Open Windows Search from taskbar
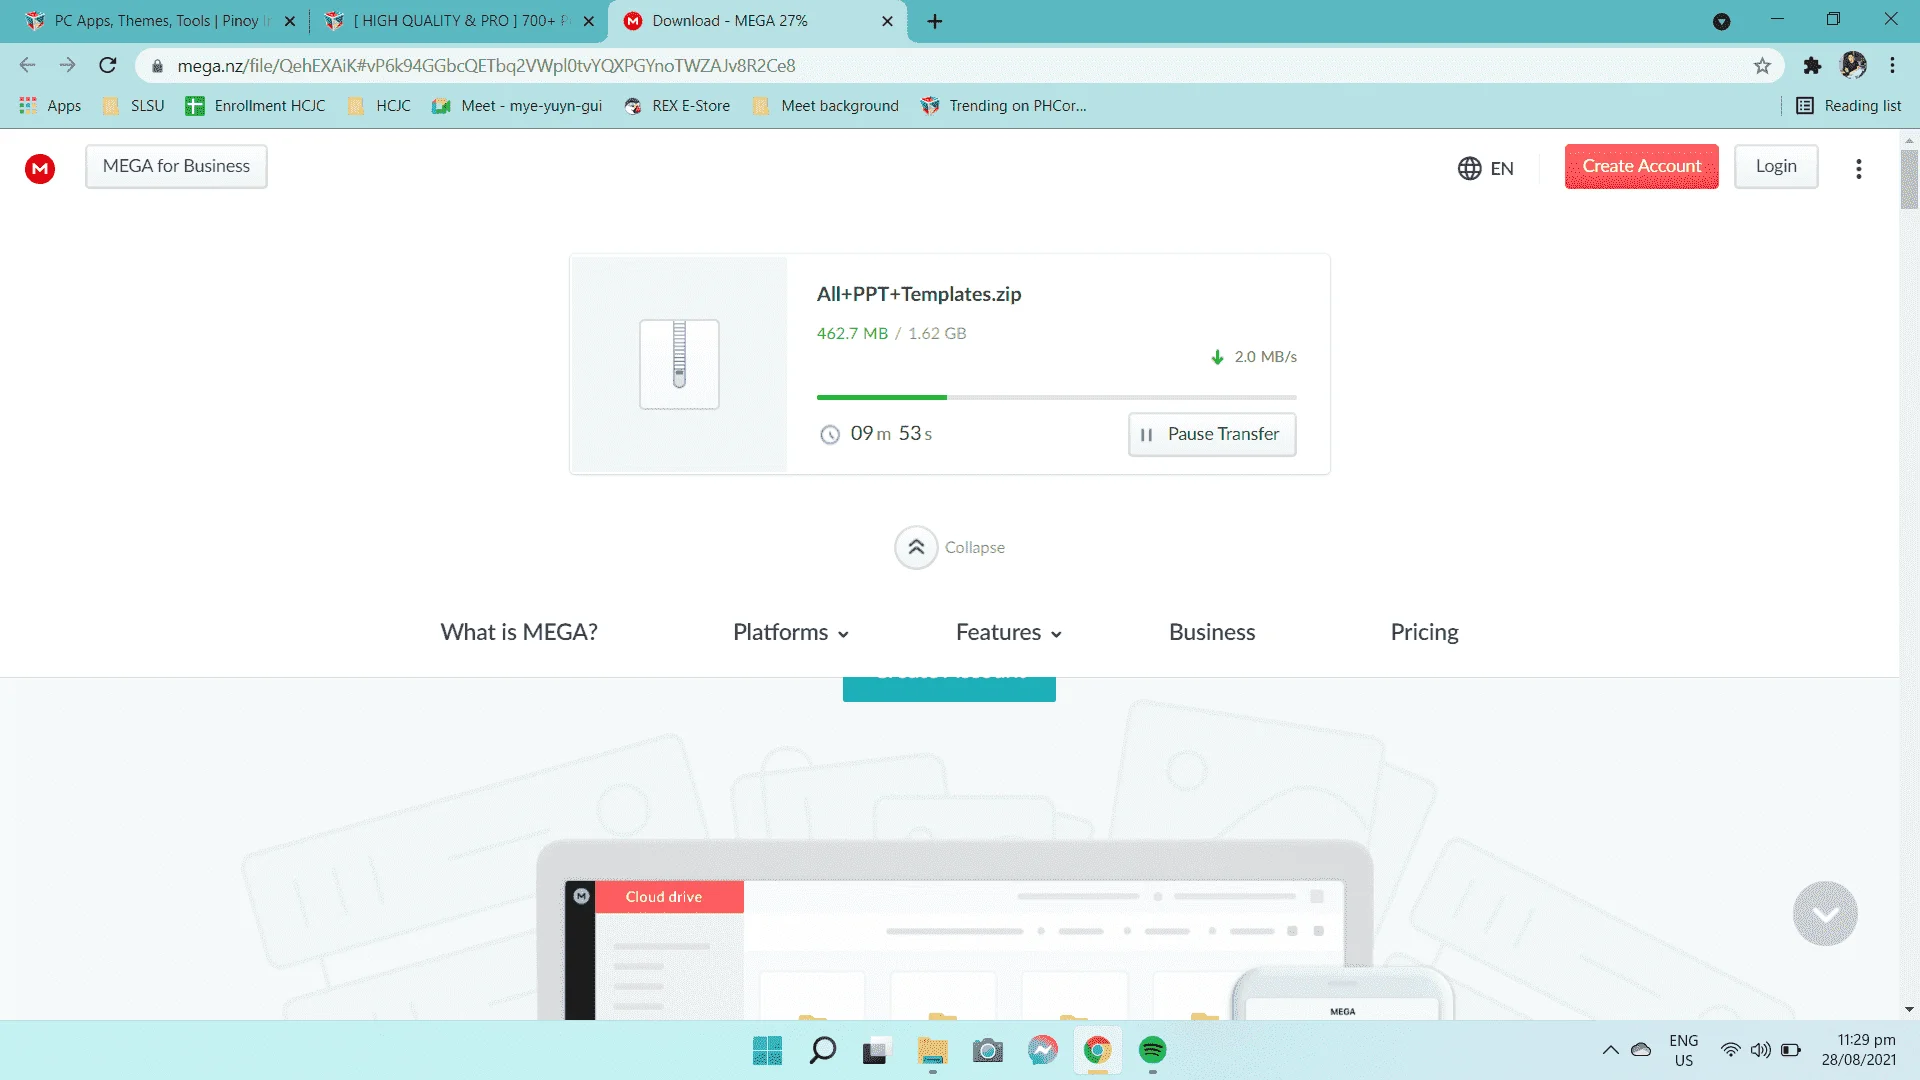The height and width of the screenshot is (1080, 1920). pos(822,1050)
